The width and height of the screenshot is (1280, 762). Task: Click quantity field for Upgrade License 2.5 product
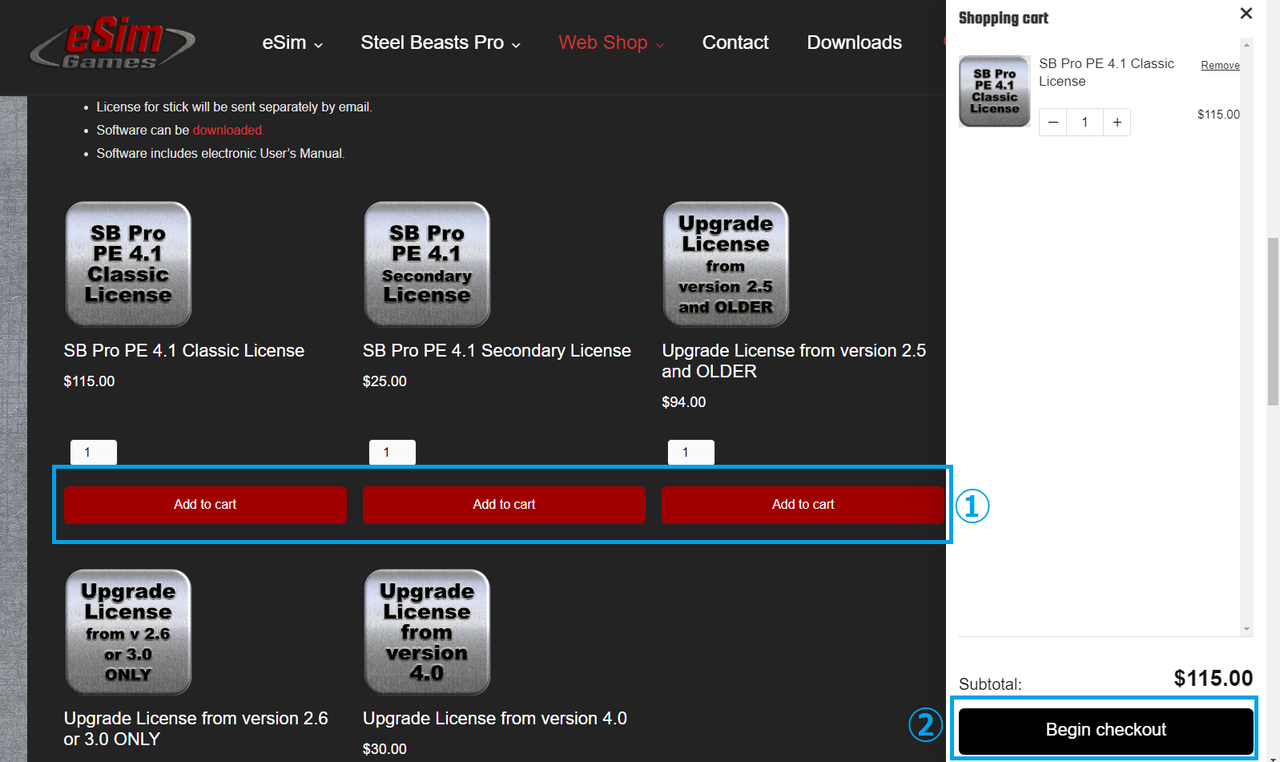click(691, 453)
